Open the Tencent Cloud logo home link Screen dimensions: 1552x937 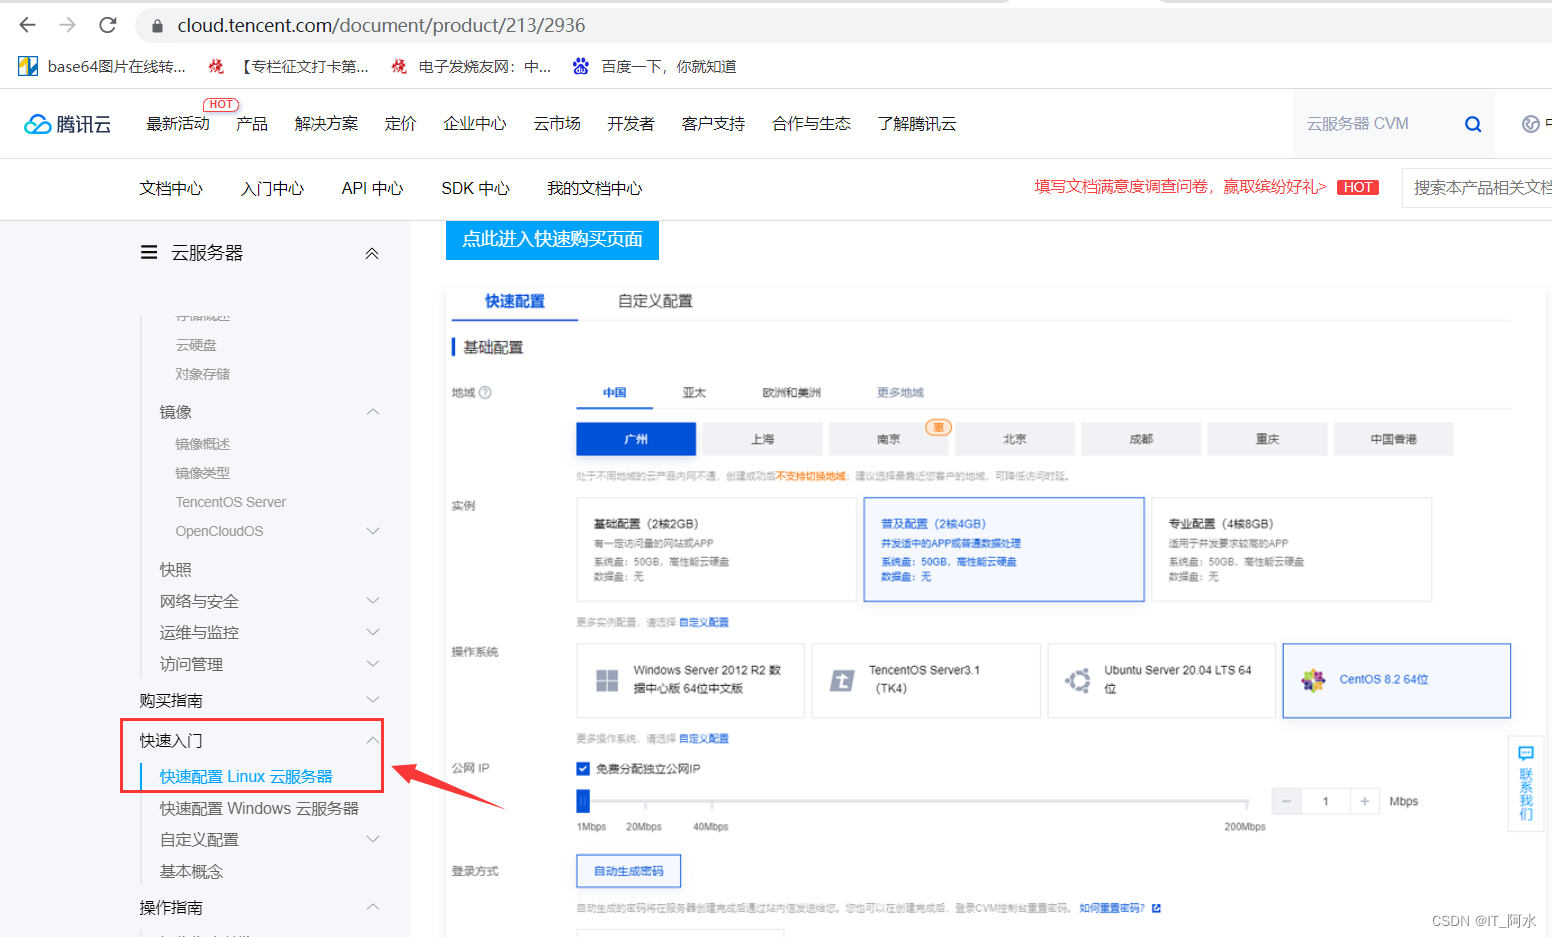(67, 124)
